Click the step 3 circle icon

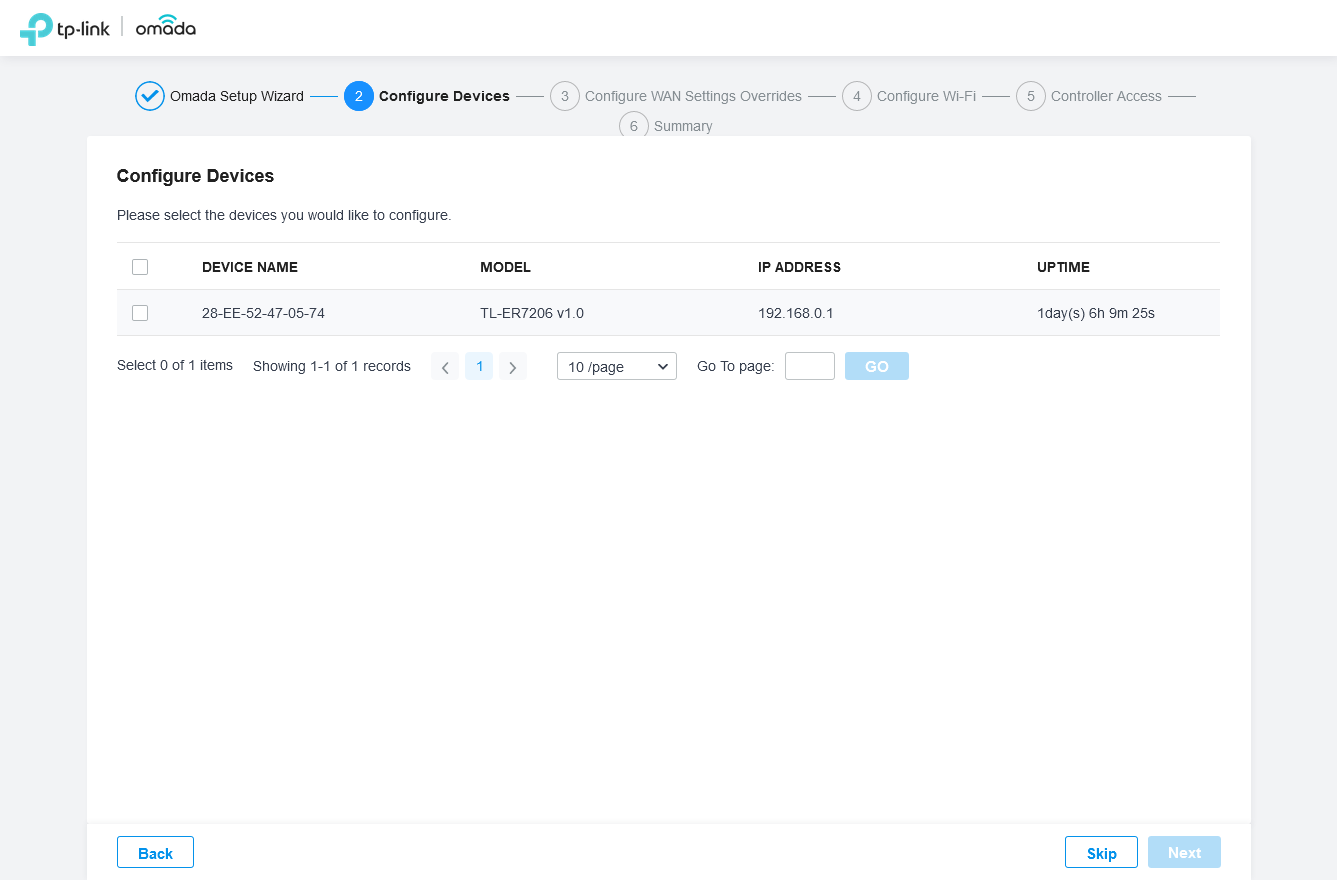[565, 96]
